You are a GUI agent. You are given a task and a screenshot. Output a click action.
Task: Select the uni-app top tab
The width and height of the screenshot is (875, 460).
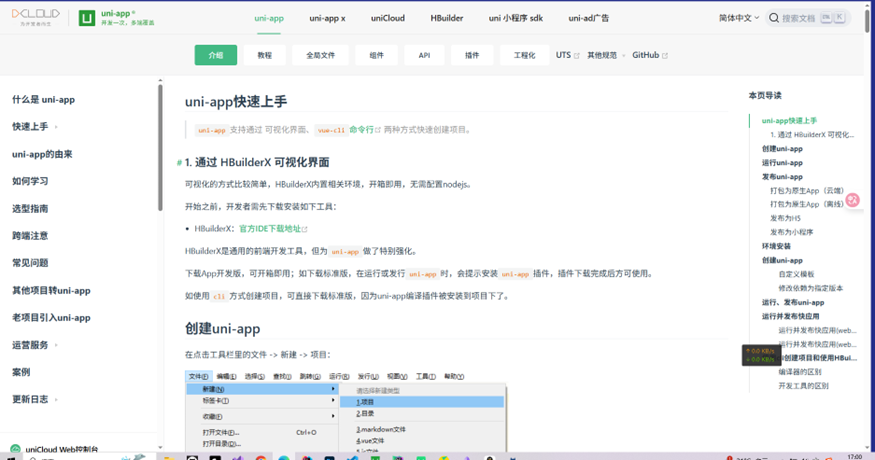click(x=269, y=18)
